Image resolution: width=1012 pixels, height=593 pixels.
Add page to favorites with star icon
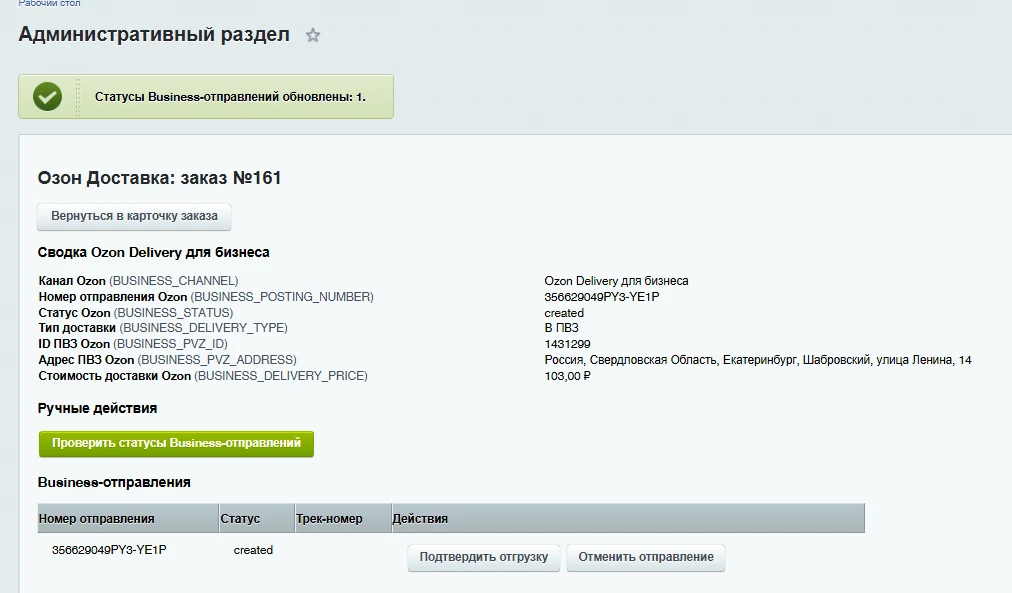coord(313,35)
